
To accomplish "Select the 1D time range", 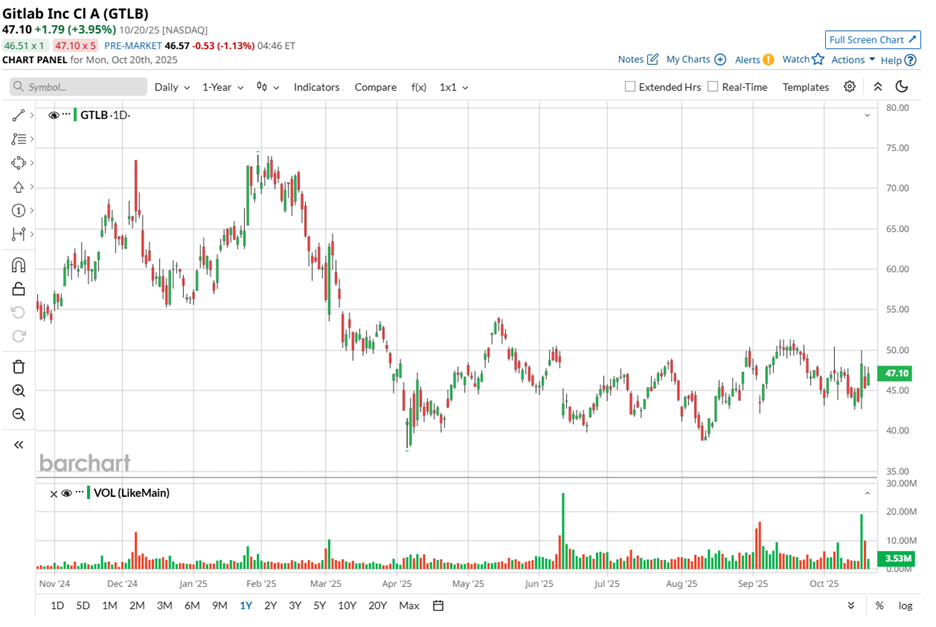I will [x=57, y=606].
